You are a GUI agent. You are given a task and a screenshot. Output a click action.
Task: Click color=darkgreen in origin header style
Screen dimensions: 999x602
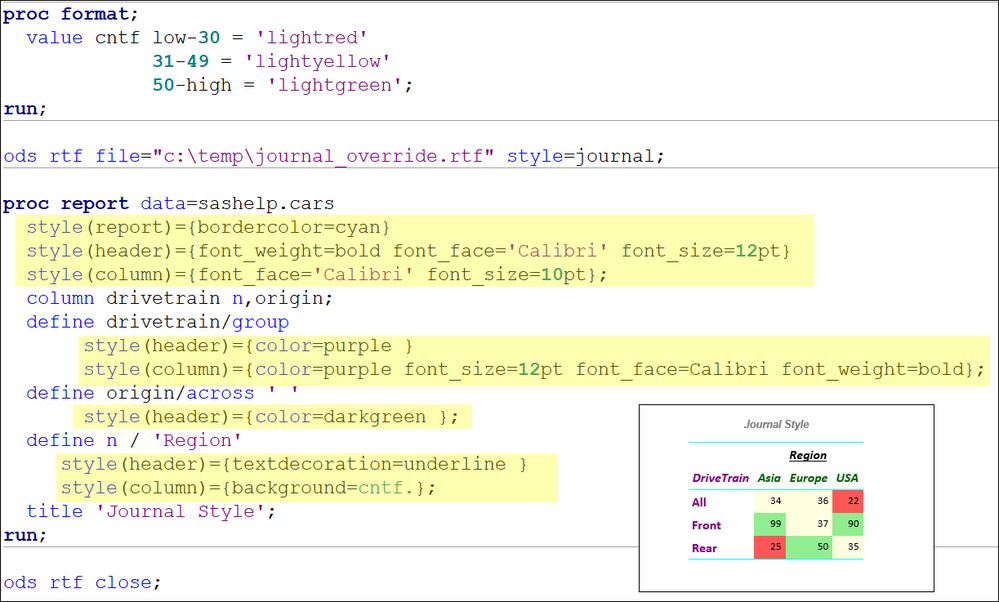341,417
